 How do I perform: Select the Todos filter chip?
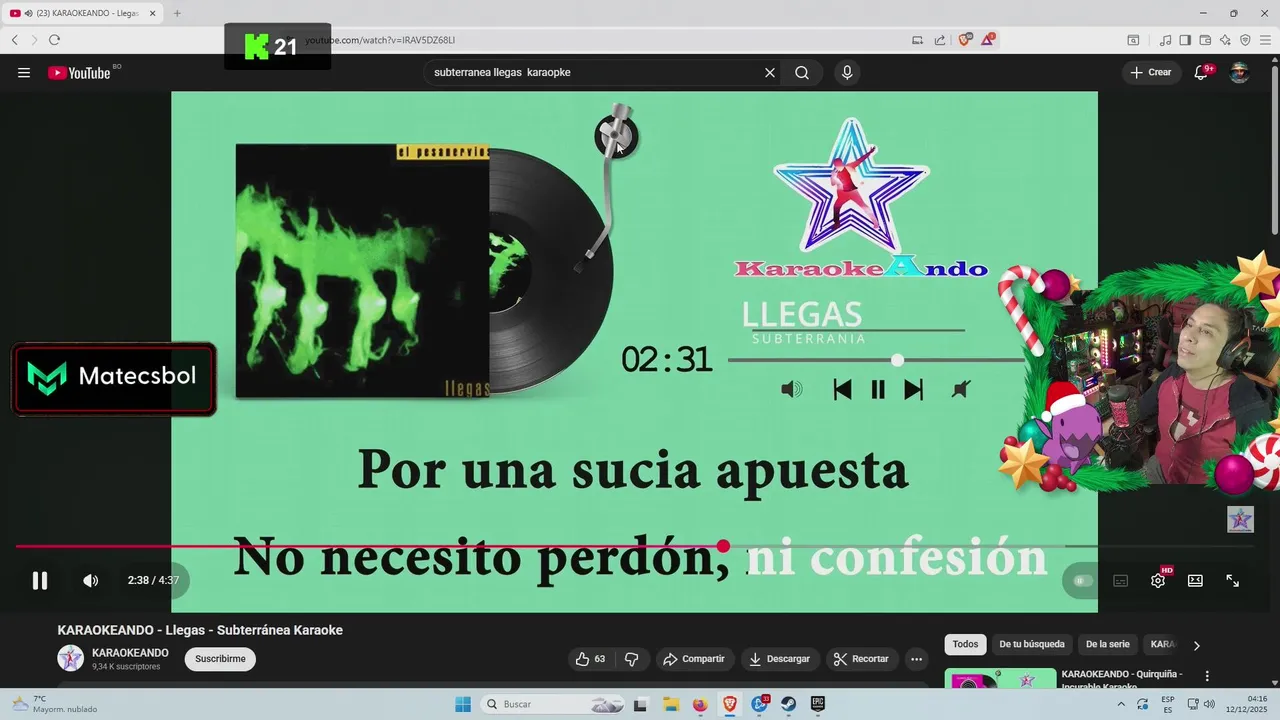point(965,645)
